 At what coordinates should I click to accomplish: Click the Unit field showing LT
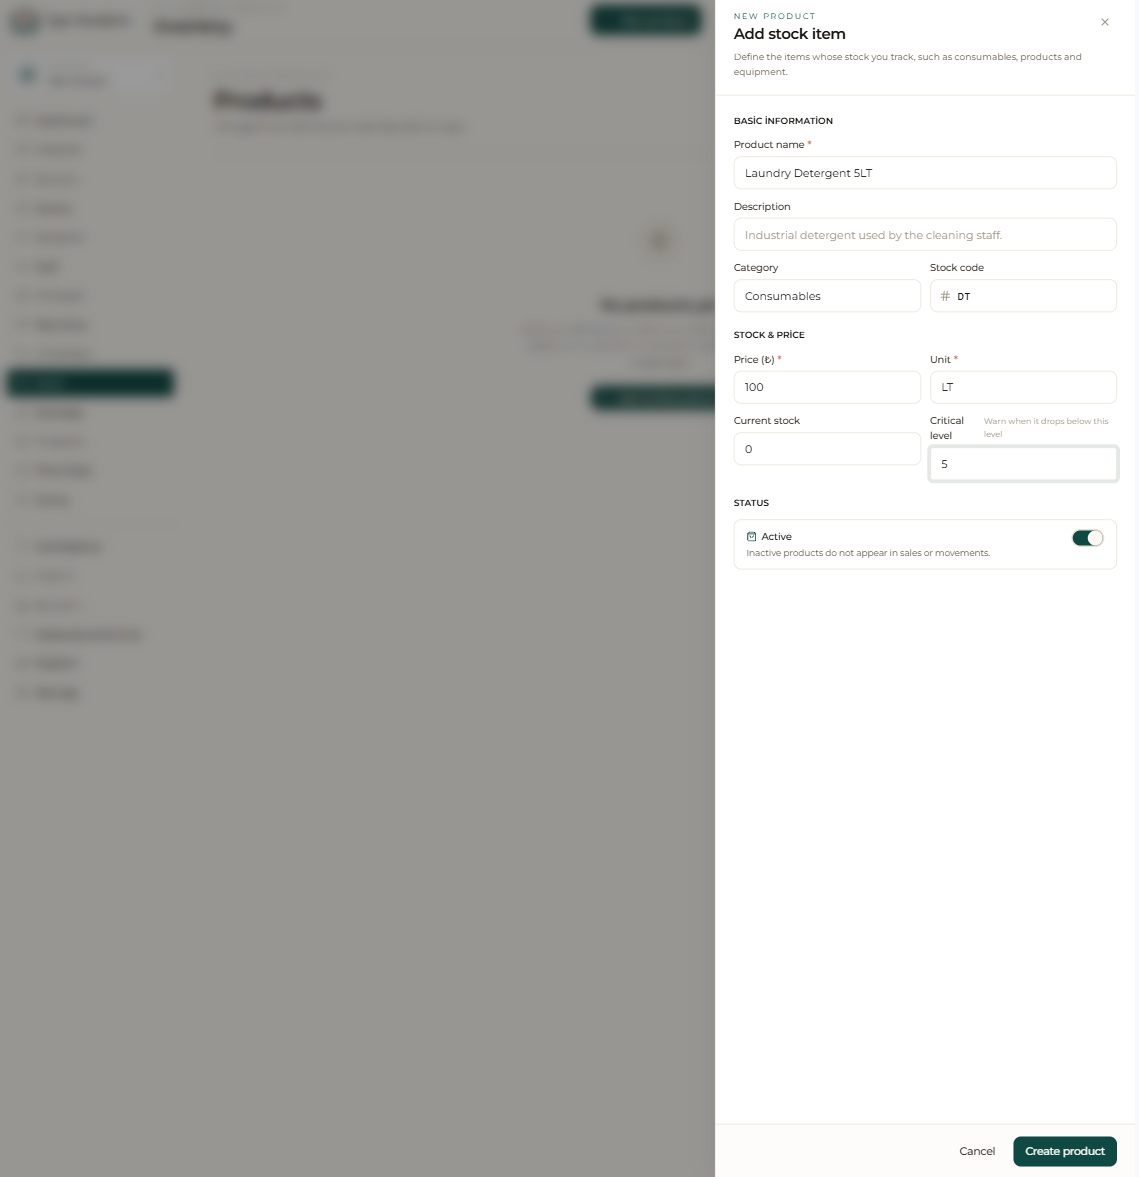click(x=1023, y=387)
